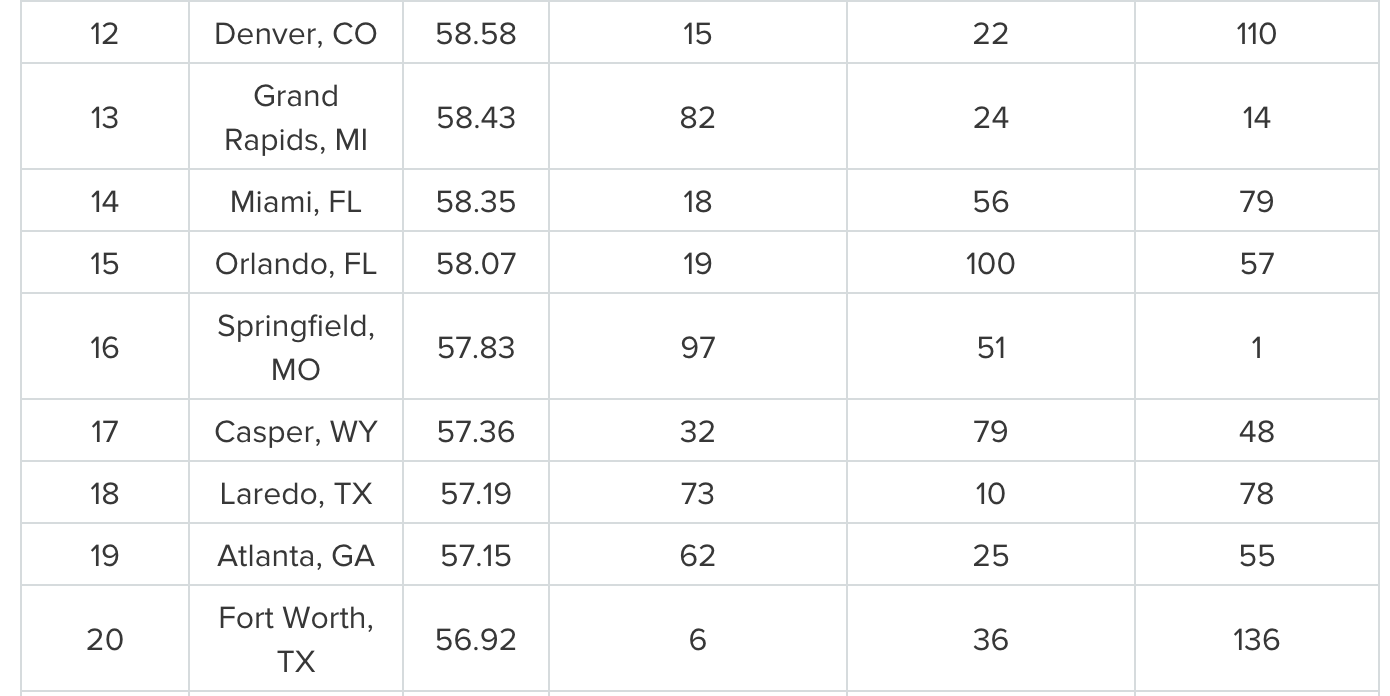Click the Fort Worth, TX cell
Image resolution: width=1390 pixels, height=696 pixels.
[x=295, y=640]
